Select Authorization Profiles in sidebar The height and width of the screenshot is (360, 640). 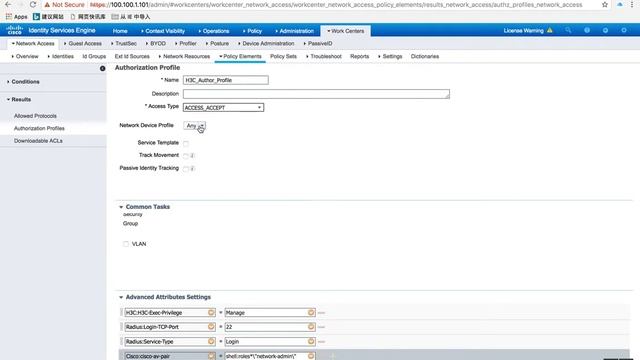pos(39,128)
